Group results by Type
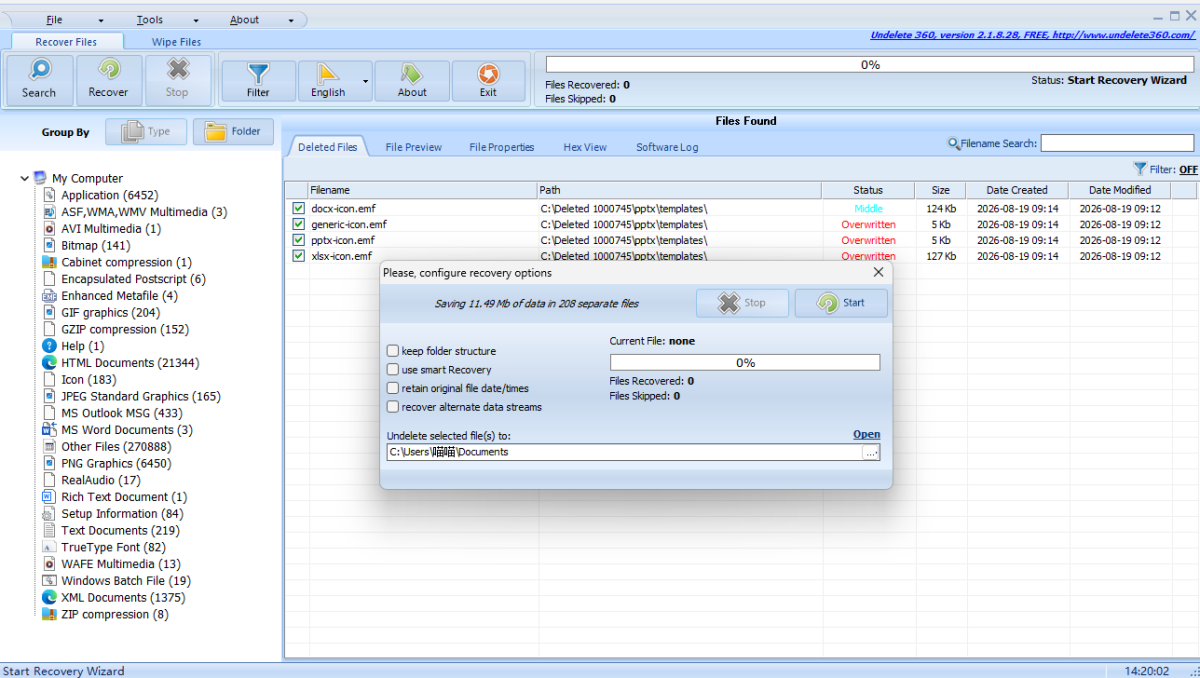This screenshot has width=1200, height=678. (x=146, y=132)
